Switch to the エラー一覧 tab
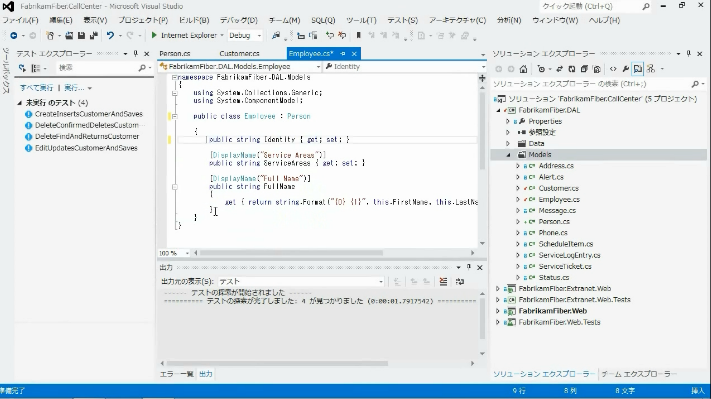 point(176,374)
